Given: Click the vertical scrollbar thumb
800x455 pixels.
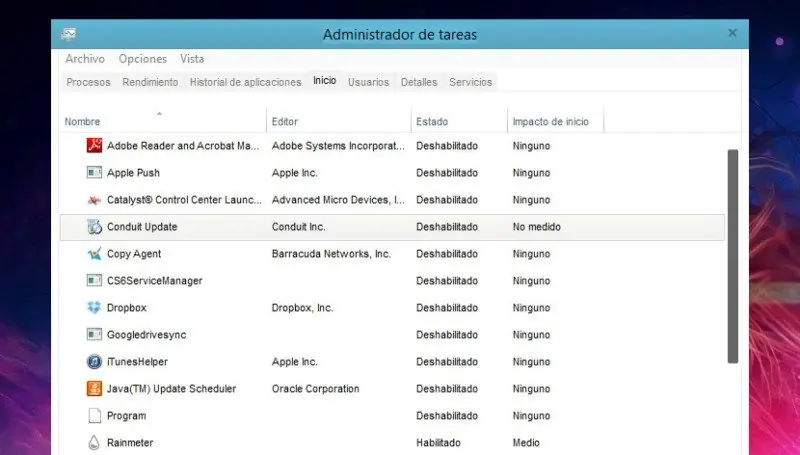Looking at the screenshot, I should [x=733, y=256].
